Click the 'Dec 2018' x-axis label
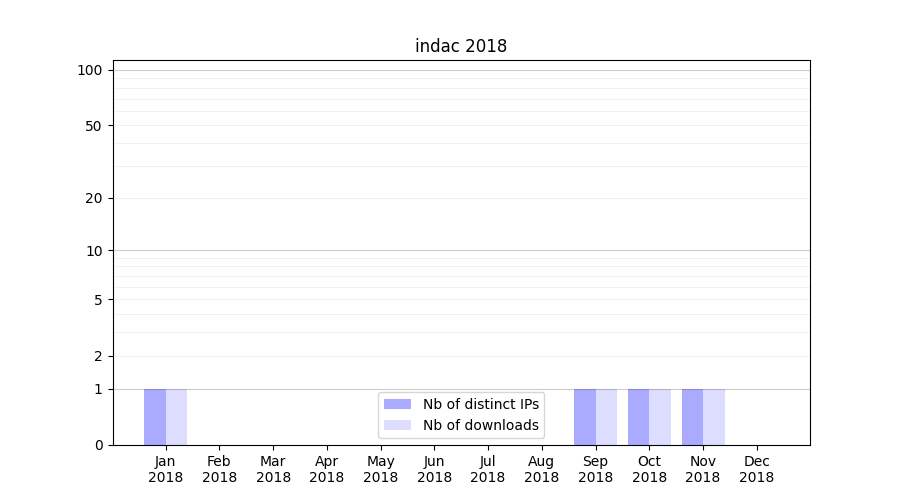 [x=756, y=469]
